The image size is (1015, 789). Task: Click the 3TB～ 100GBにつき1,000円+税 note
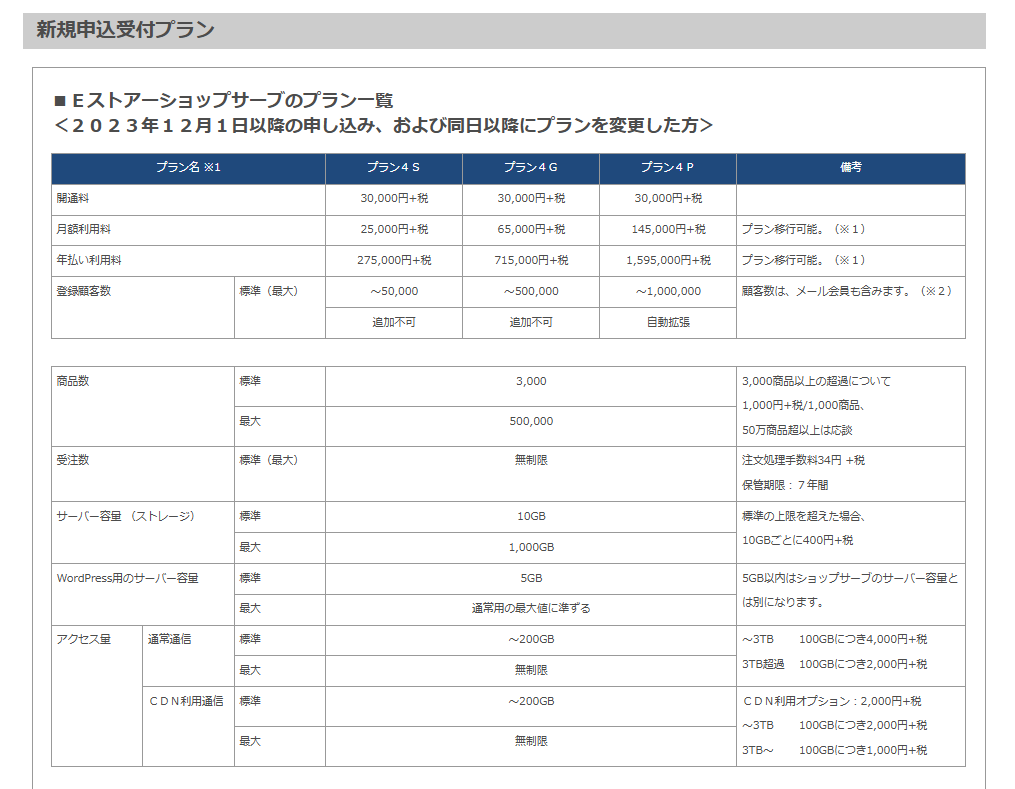pos(834,750)
